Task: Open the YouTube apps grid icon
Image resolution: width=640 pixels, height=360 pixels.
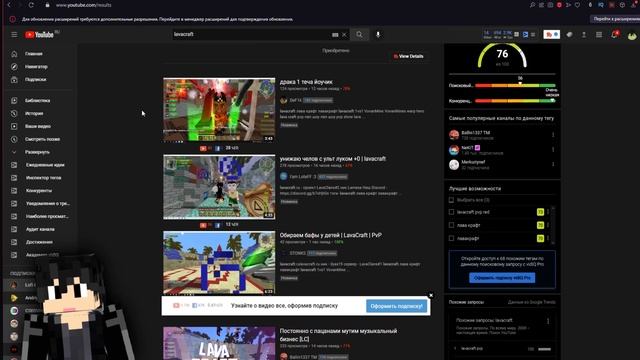Action: 599,35
